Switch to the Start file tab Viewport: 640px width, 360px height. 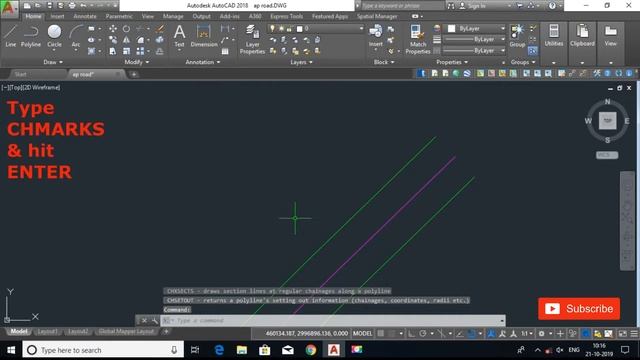click(20, 74)
